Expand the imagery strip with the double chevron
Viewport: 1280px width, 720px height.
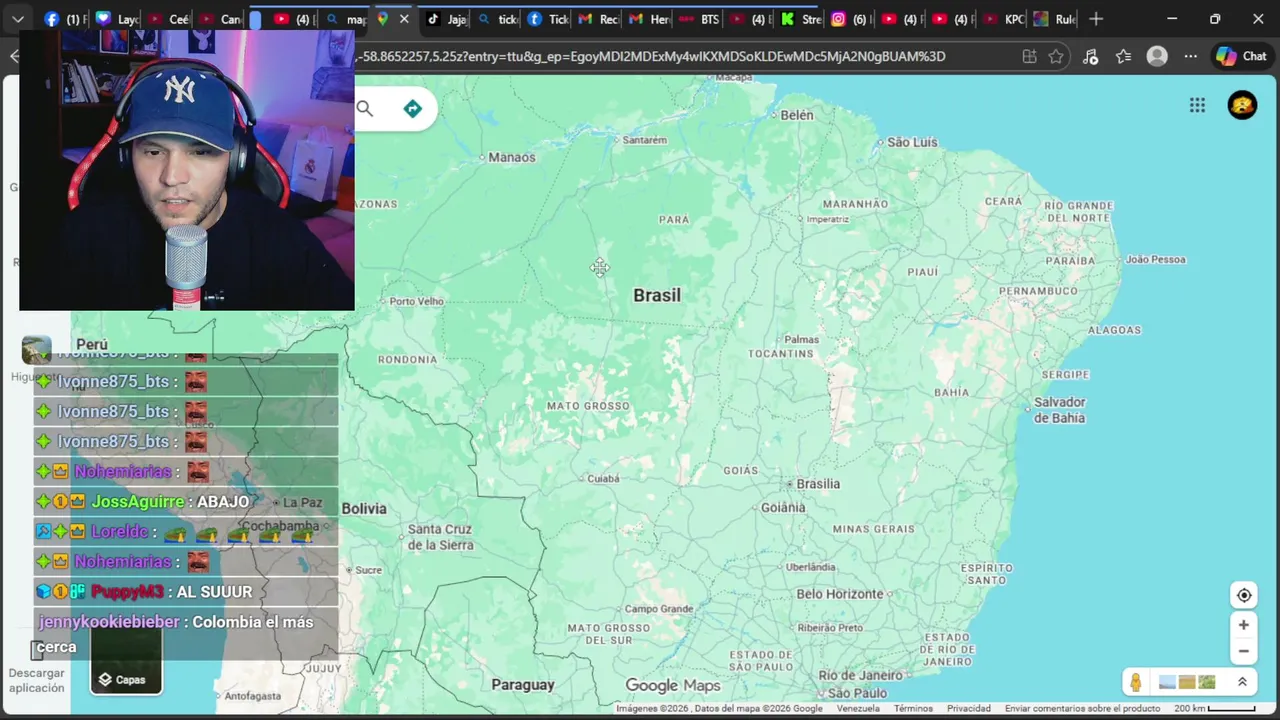[1242, 682]
